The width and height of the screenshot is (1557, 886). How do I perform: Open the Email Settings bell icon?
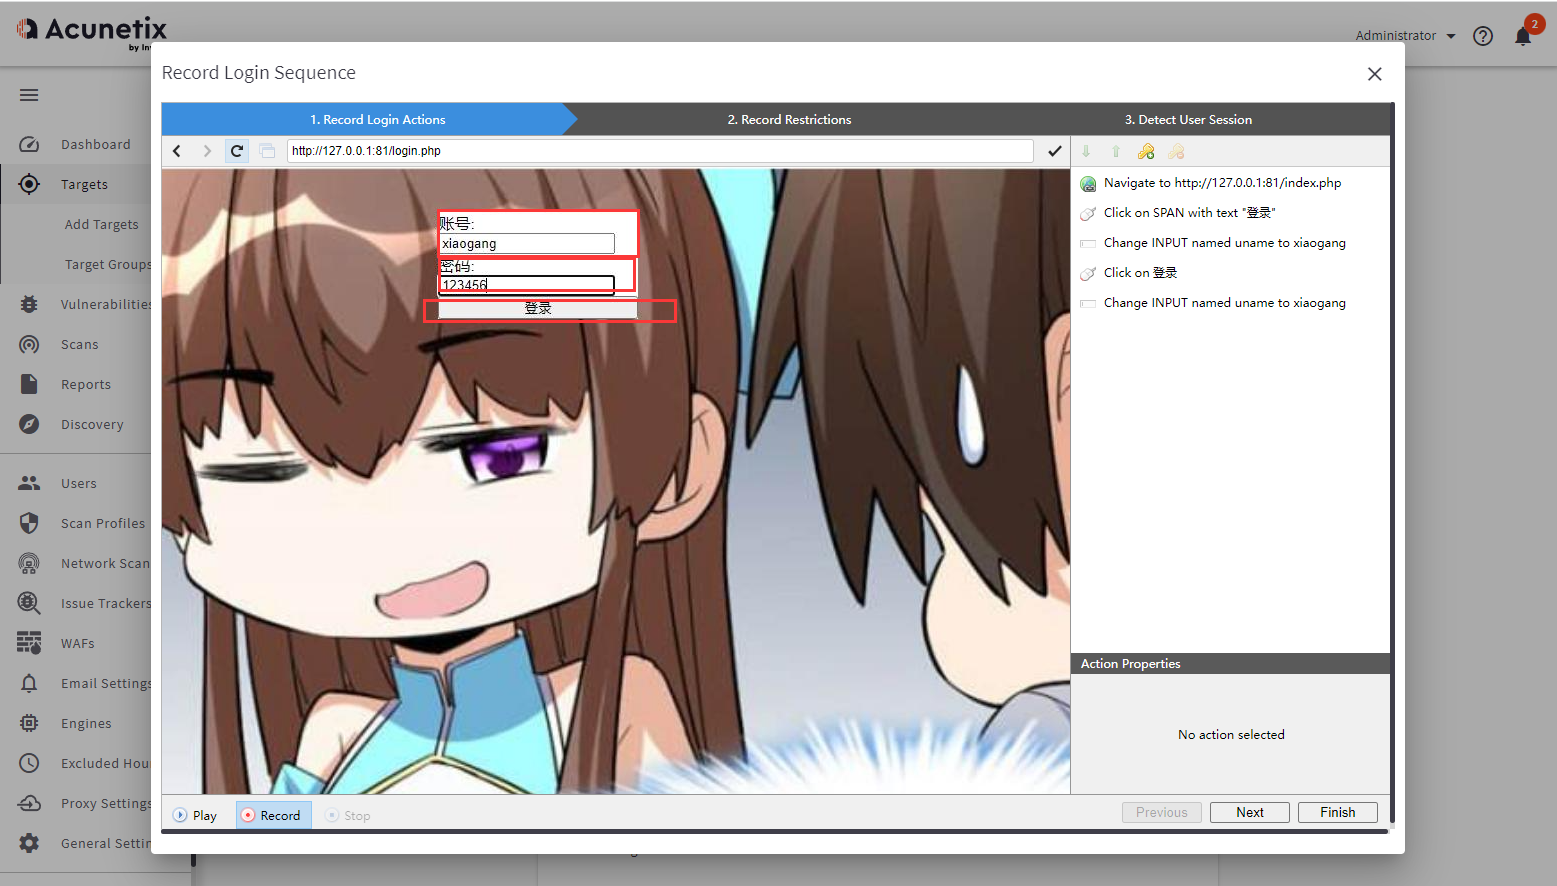29,683
